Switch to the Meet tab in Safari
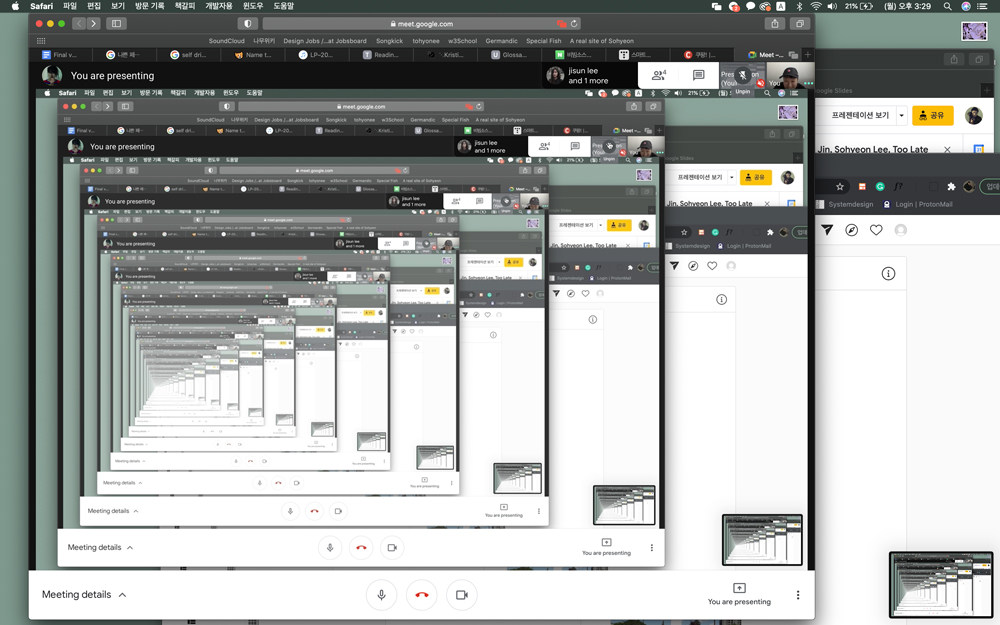Viewport: 1000px width, 625px height. coord(772,55)
